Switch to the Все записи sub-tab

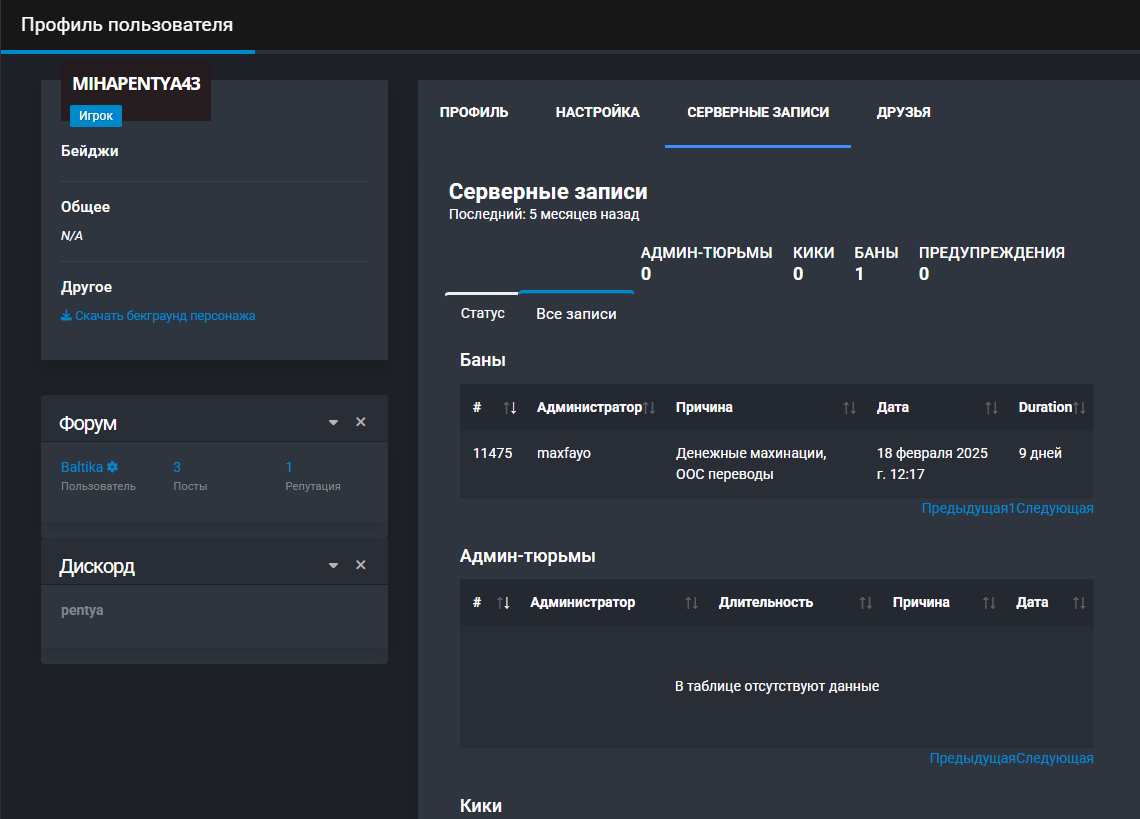click(577, 313)
